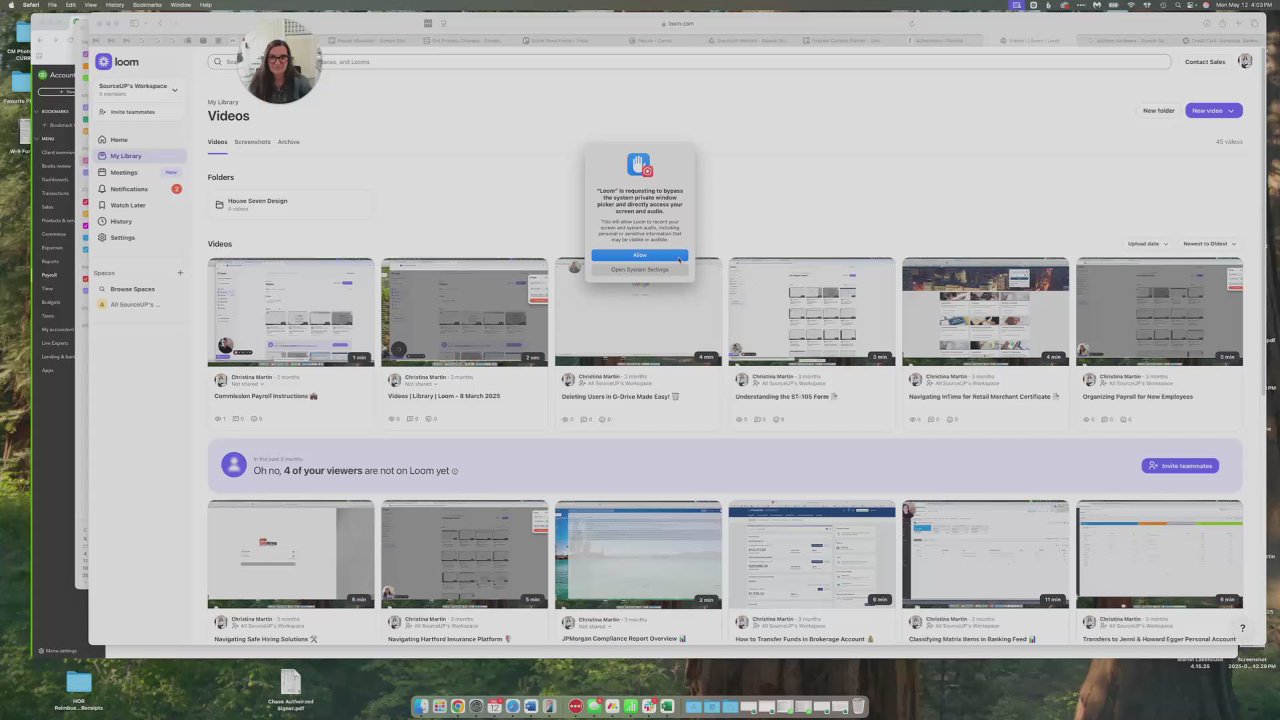Image resolution: width=1280 pixels, height=720 pixels.
Task: Add a new space with the plus icon
Action: [180, 273]
